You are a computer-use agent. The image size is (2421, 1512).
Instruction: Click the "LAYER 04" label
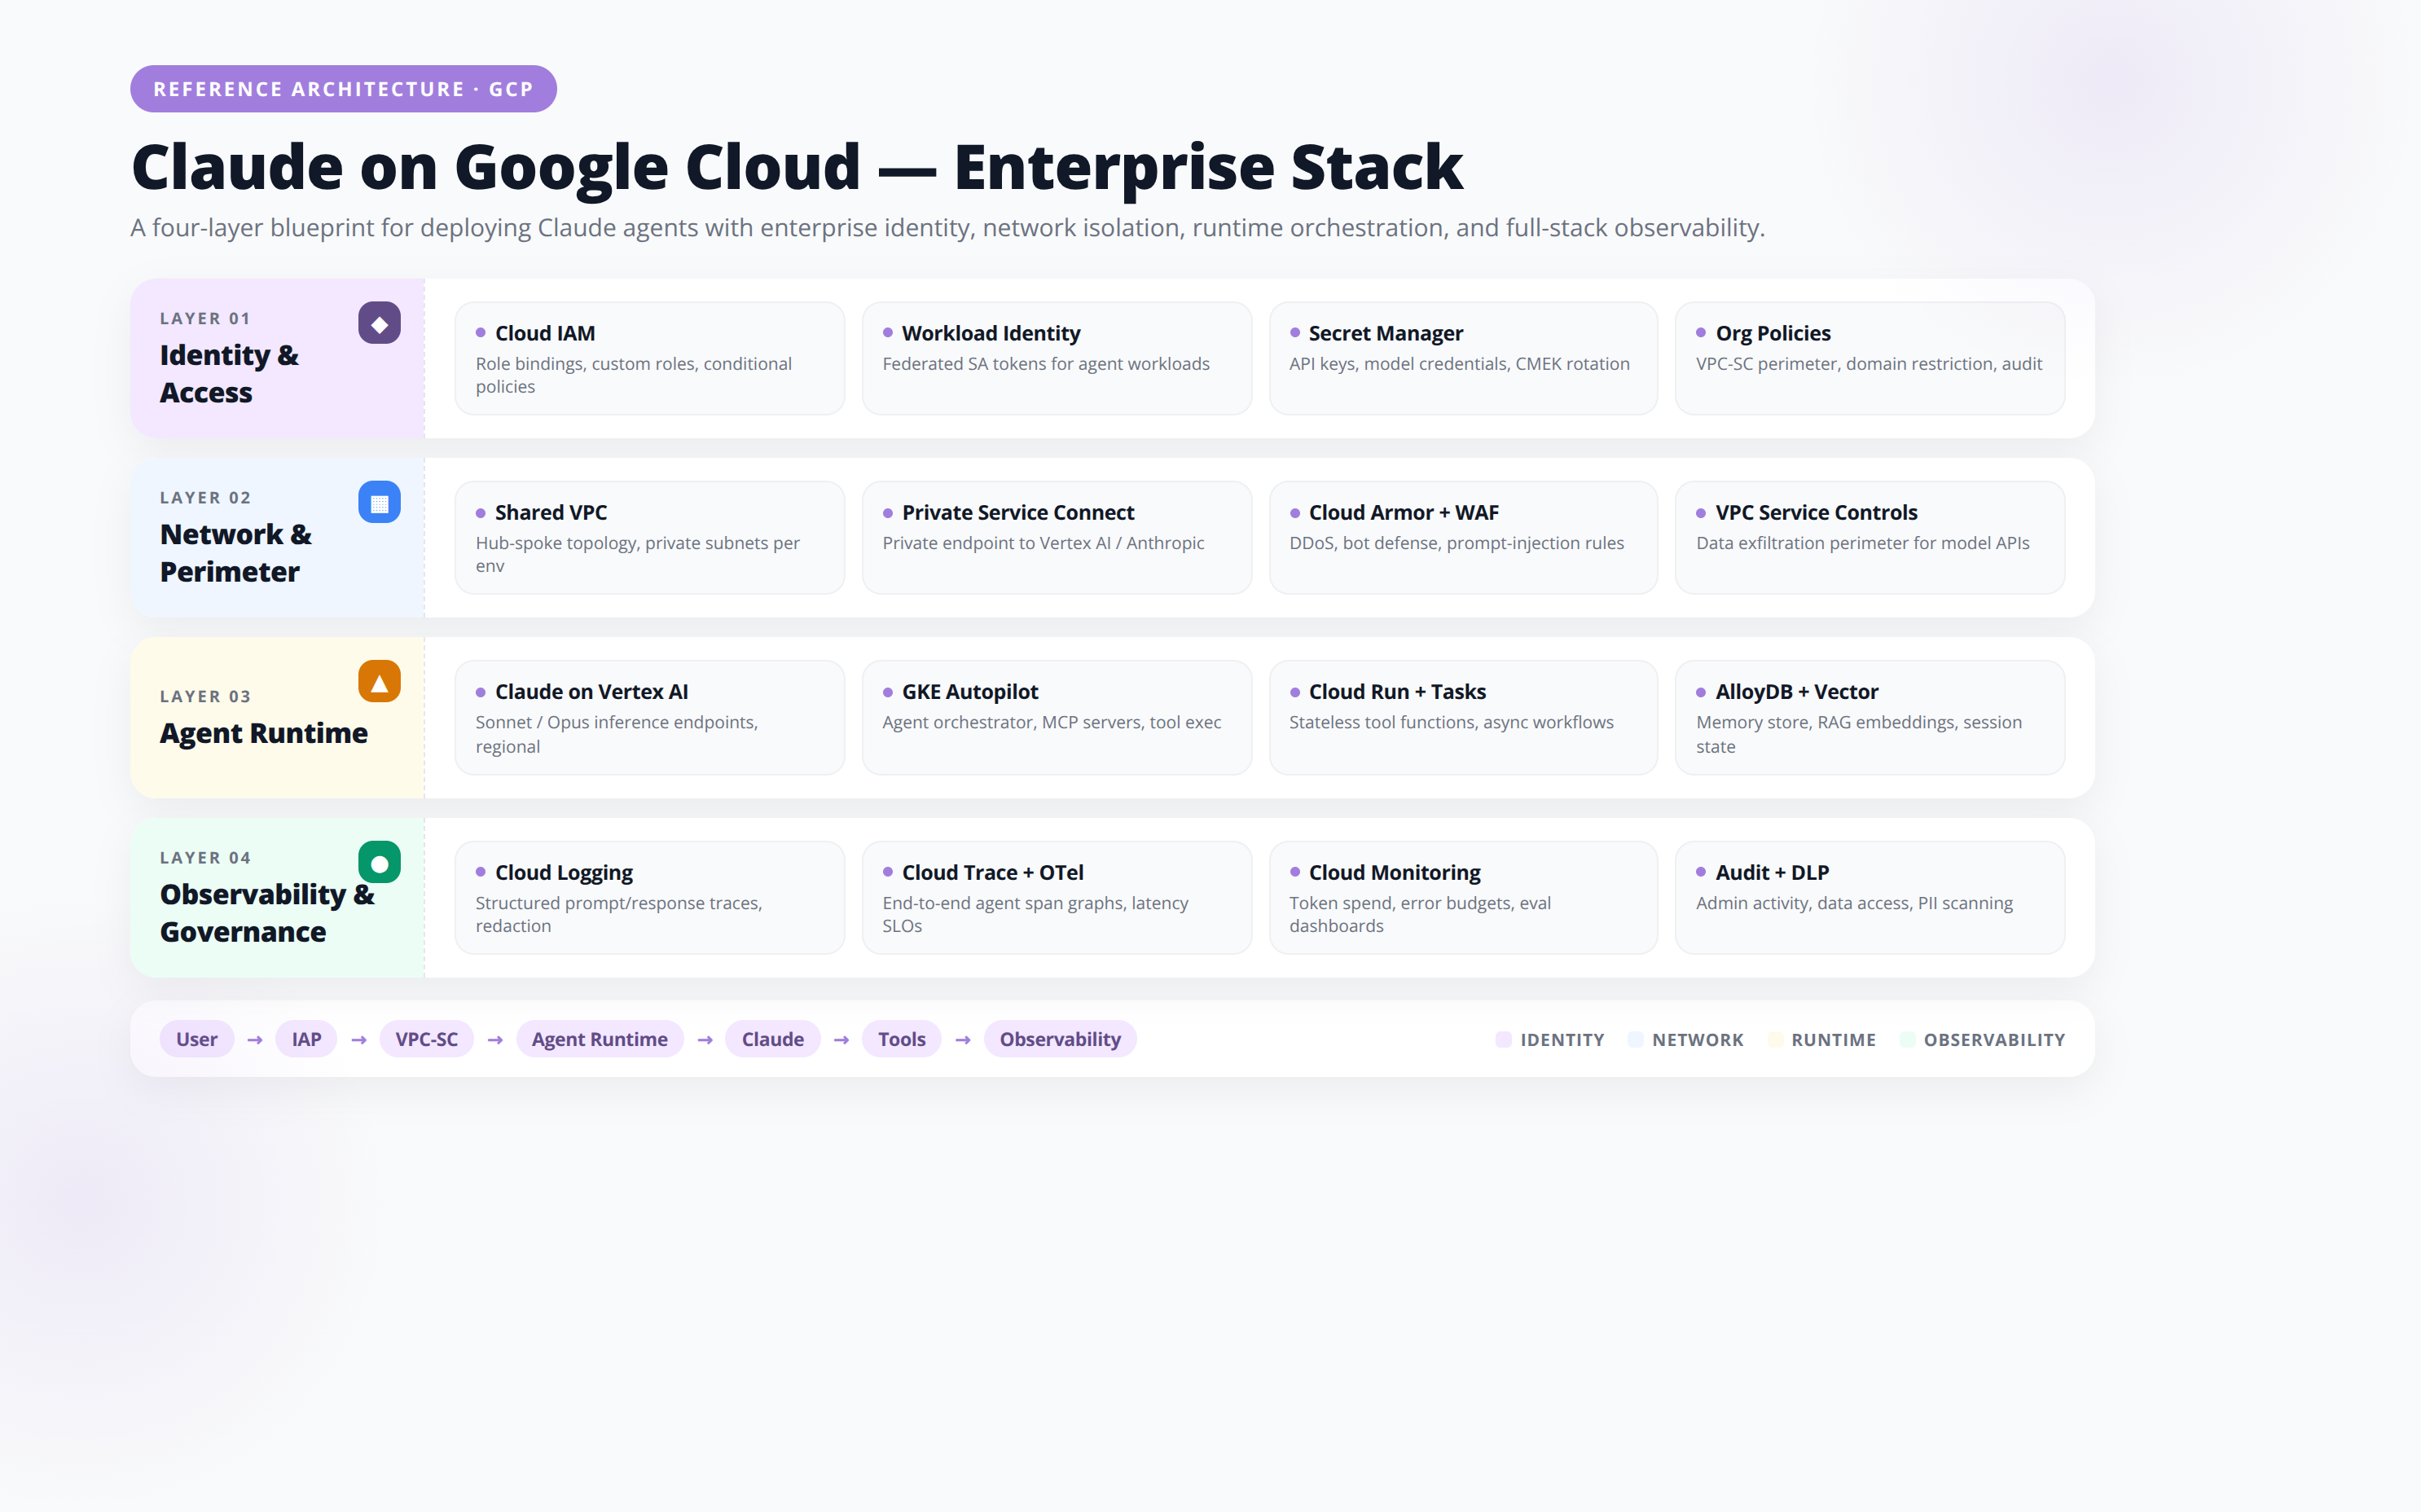[205, 857]
